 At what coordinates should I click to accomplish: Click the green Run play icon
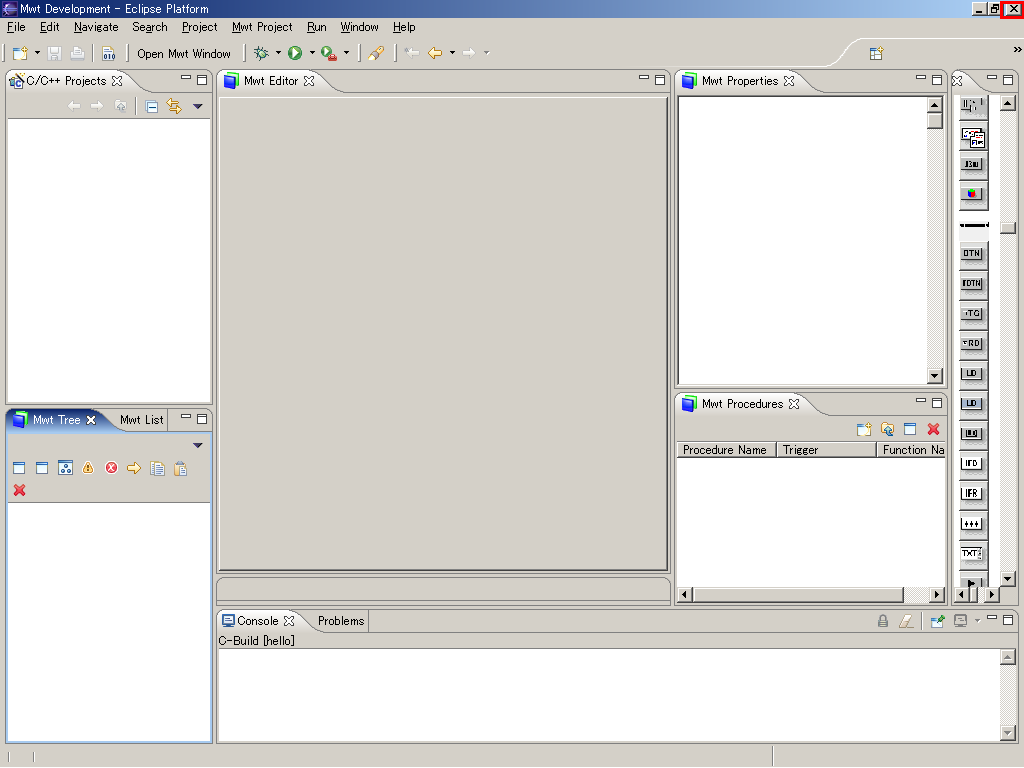coord(295,53)
